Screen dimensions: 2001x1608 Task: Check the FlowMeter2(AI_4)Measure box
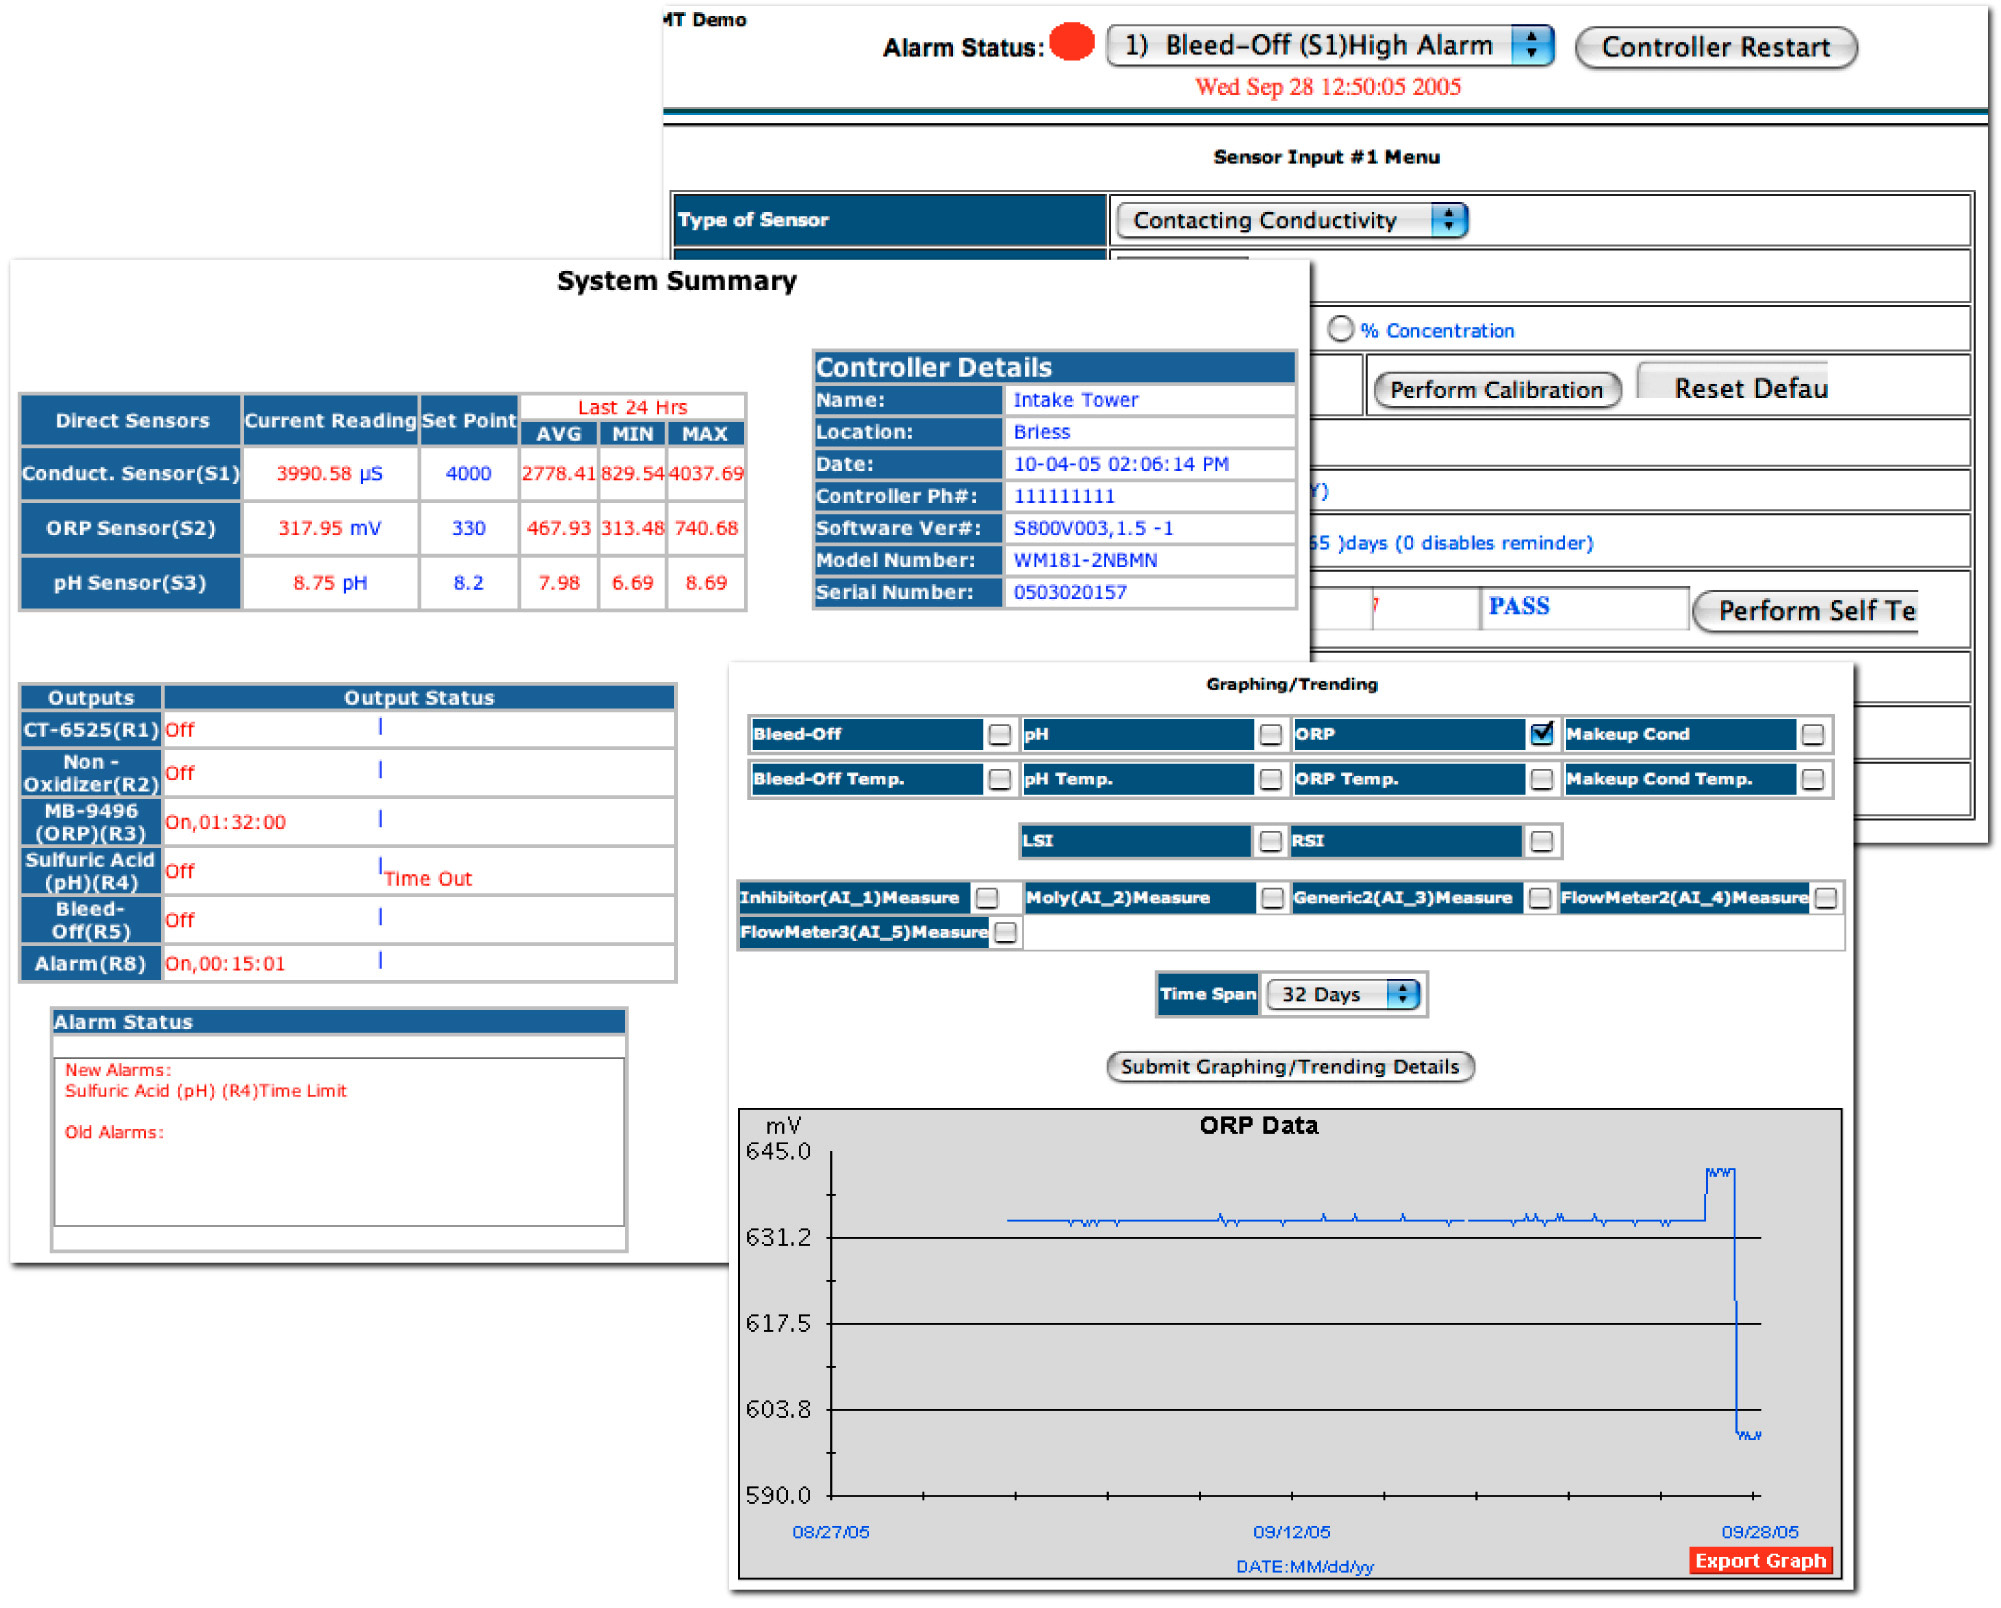[1826, 898]
